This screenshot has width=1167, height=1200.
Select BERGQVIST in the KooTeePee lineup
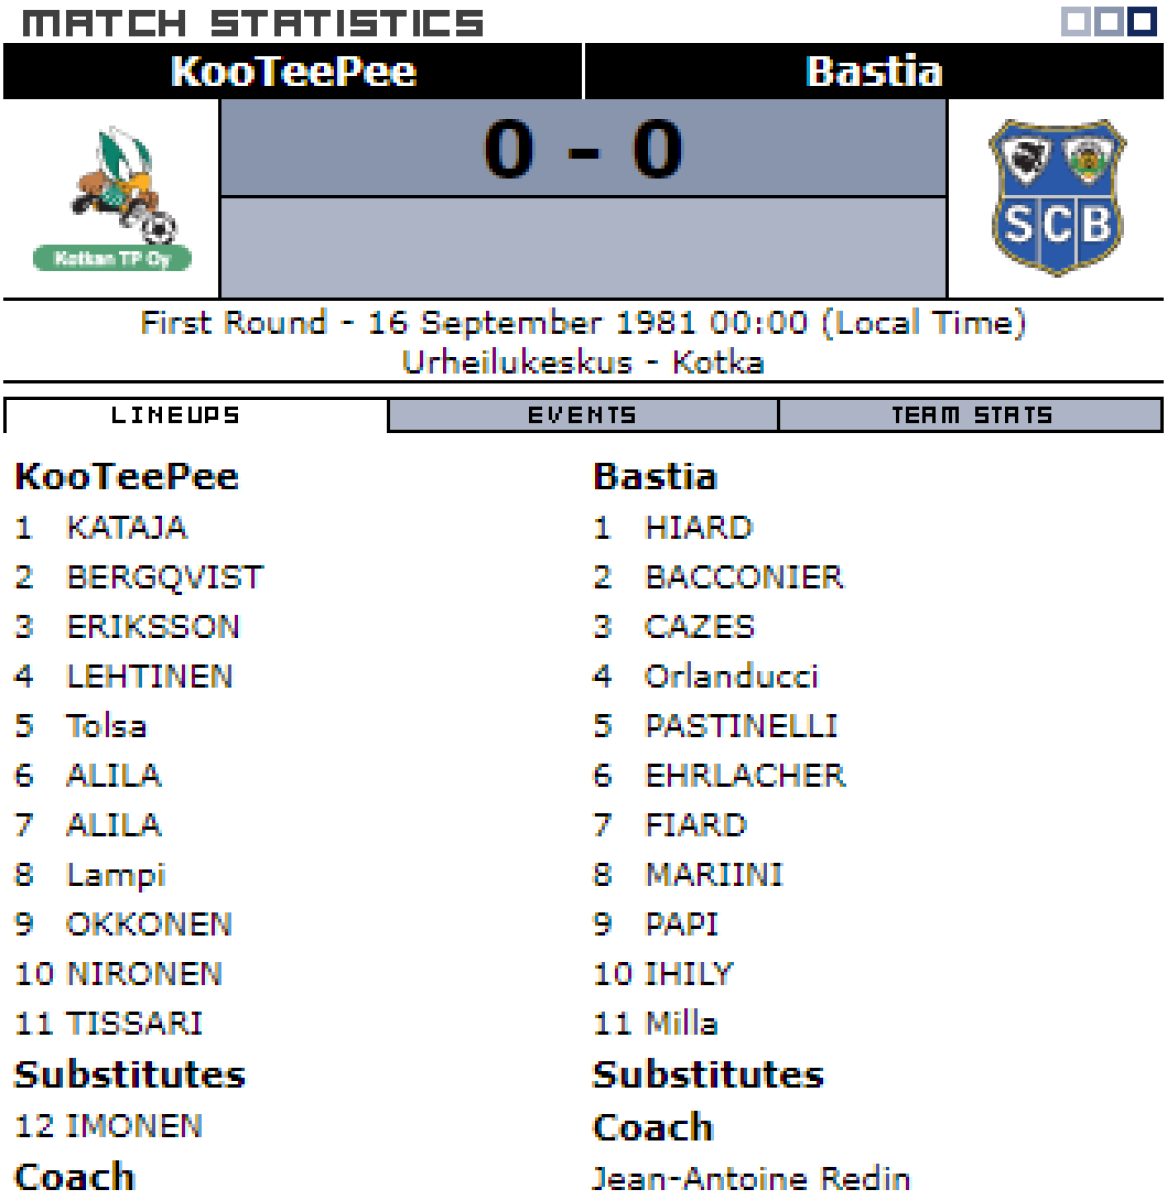pyautogui.click(x=164, y=577)
